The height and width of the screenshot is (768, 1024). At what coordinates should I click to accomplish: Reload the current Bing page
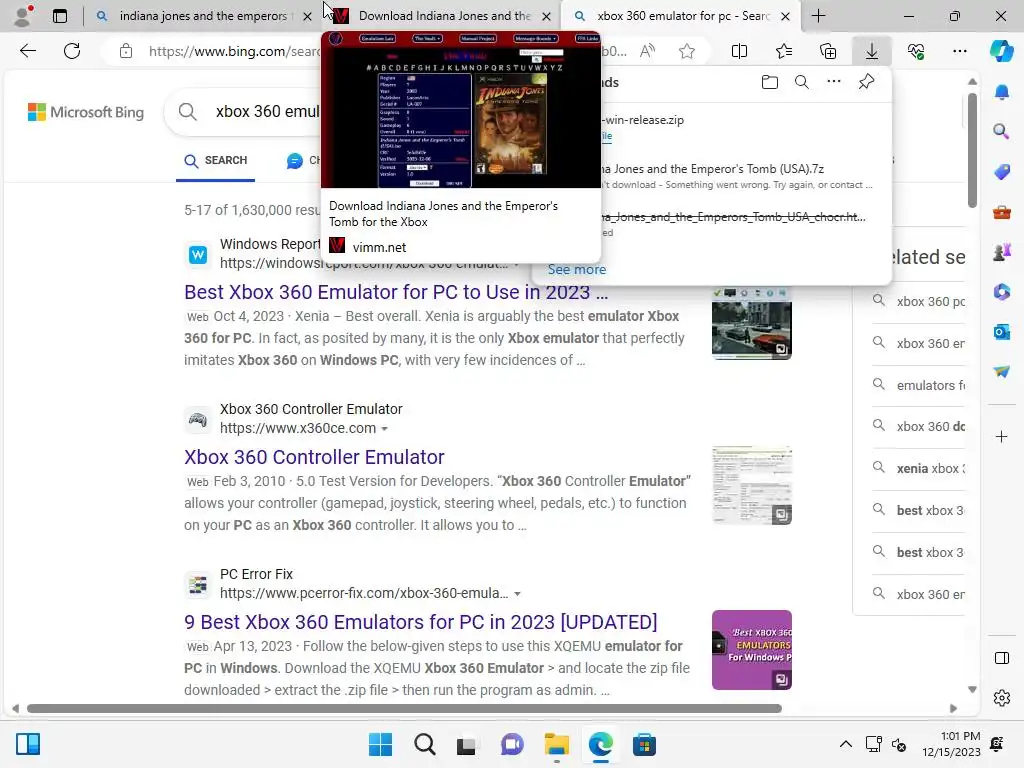click(72, 51)
